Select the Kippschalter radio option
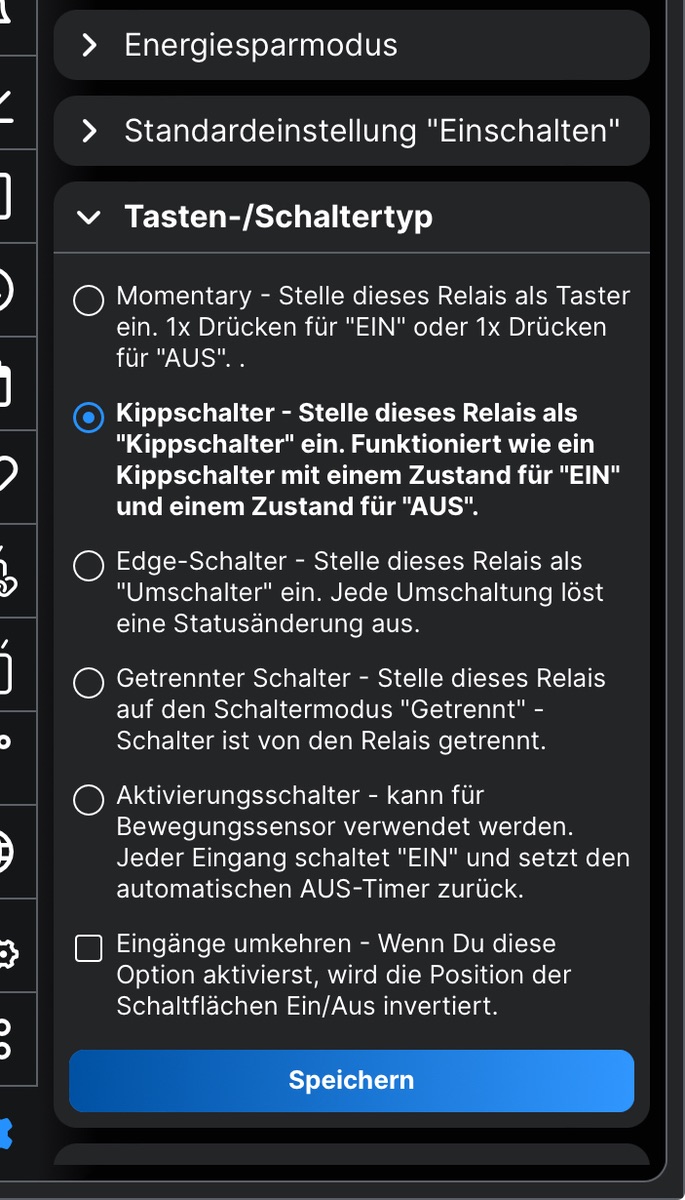Screen dimensions: 685x1200 pos(89,417)
